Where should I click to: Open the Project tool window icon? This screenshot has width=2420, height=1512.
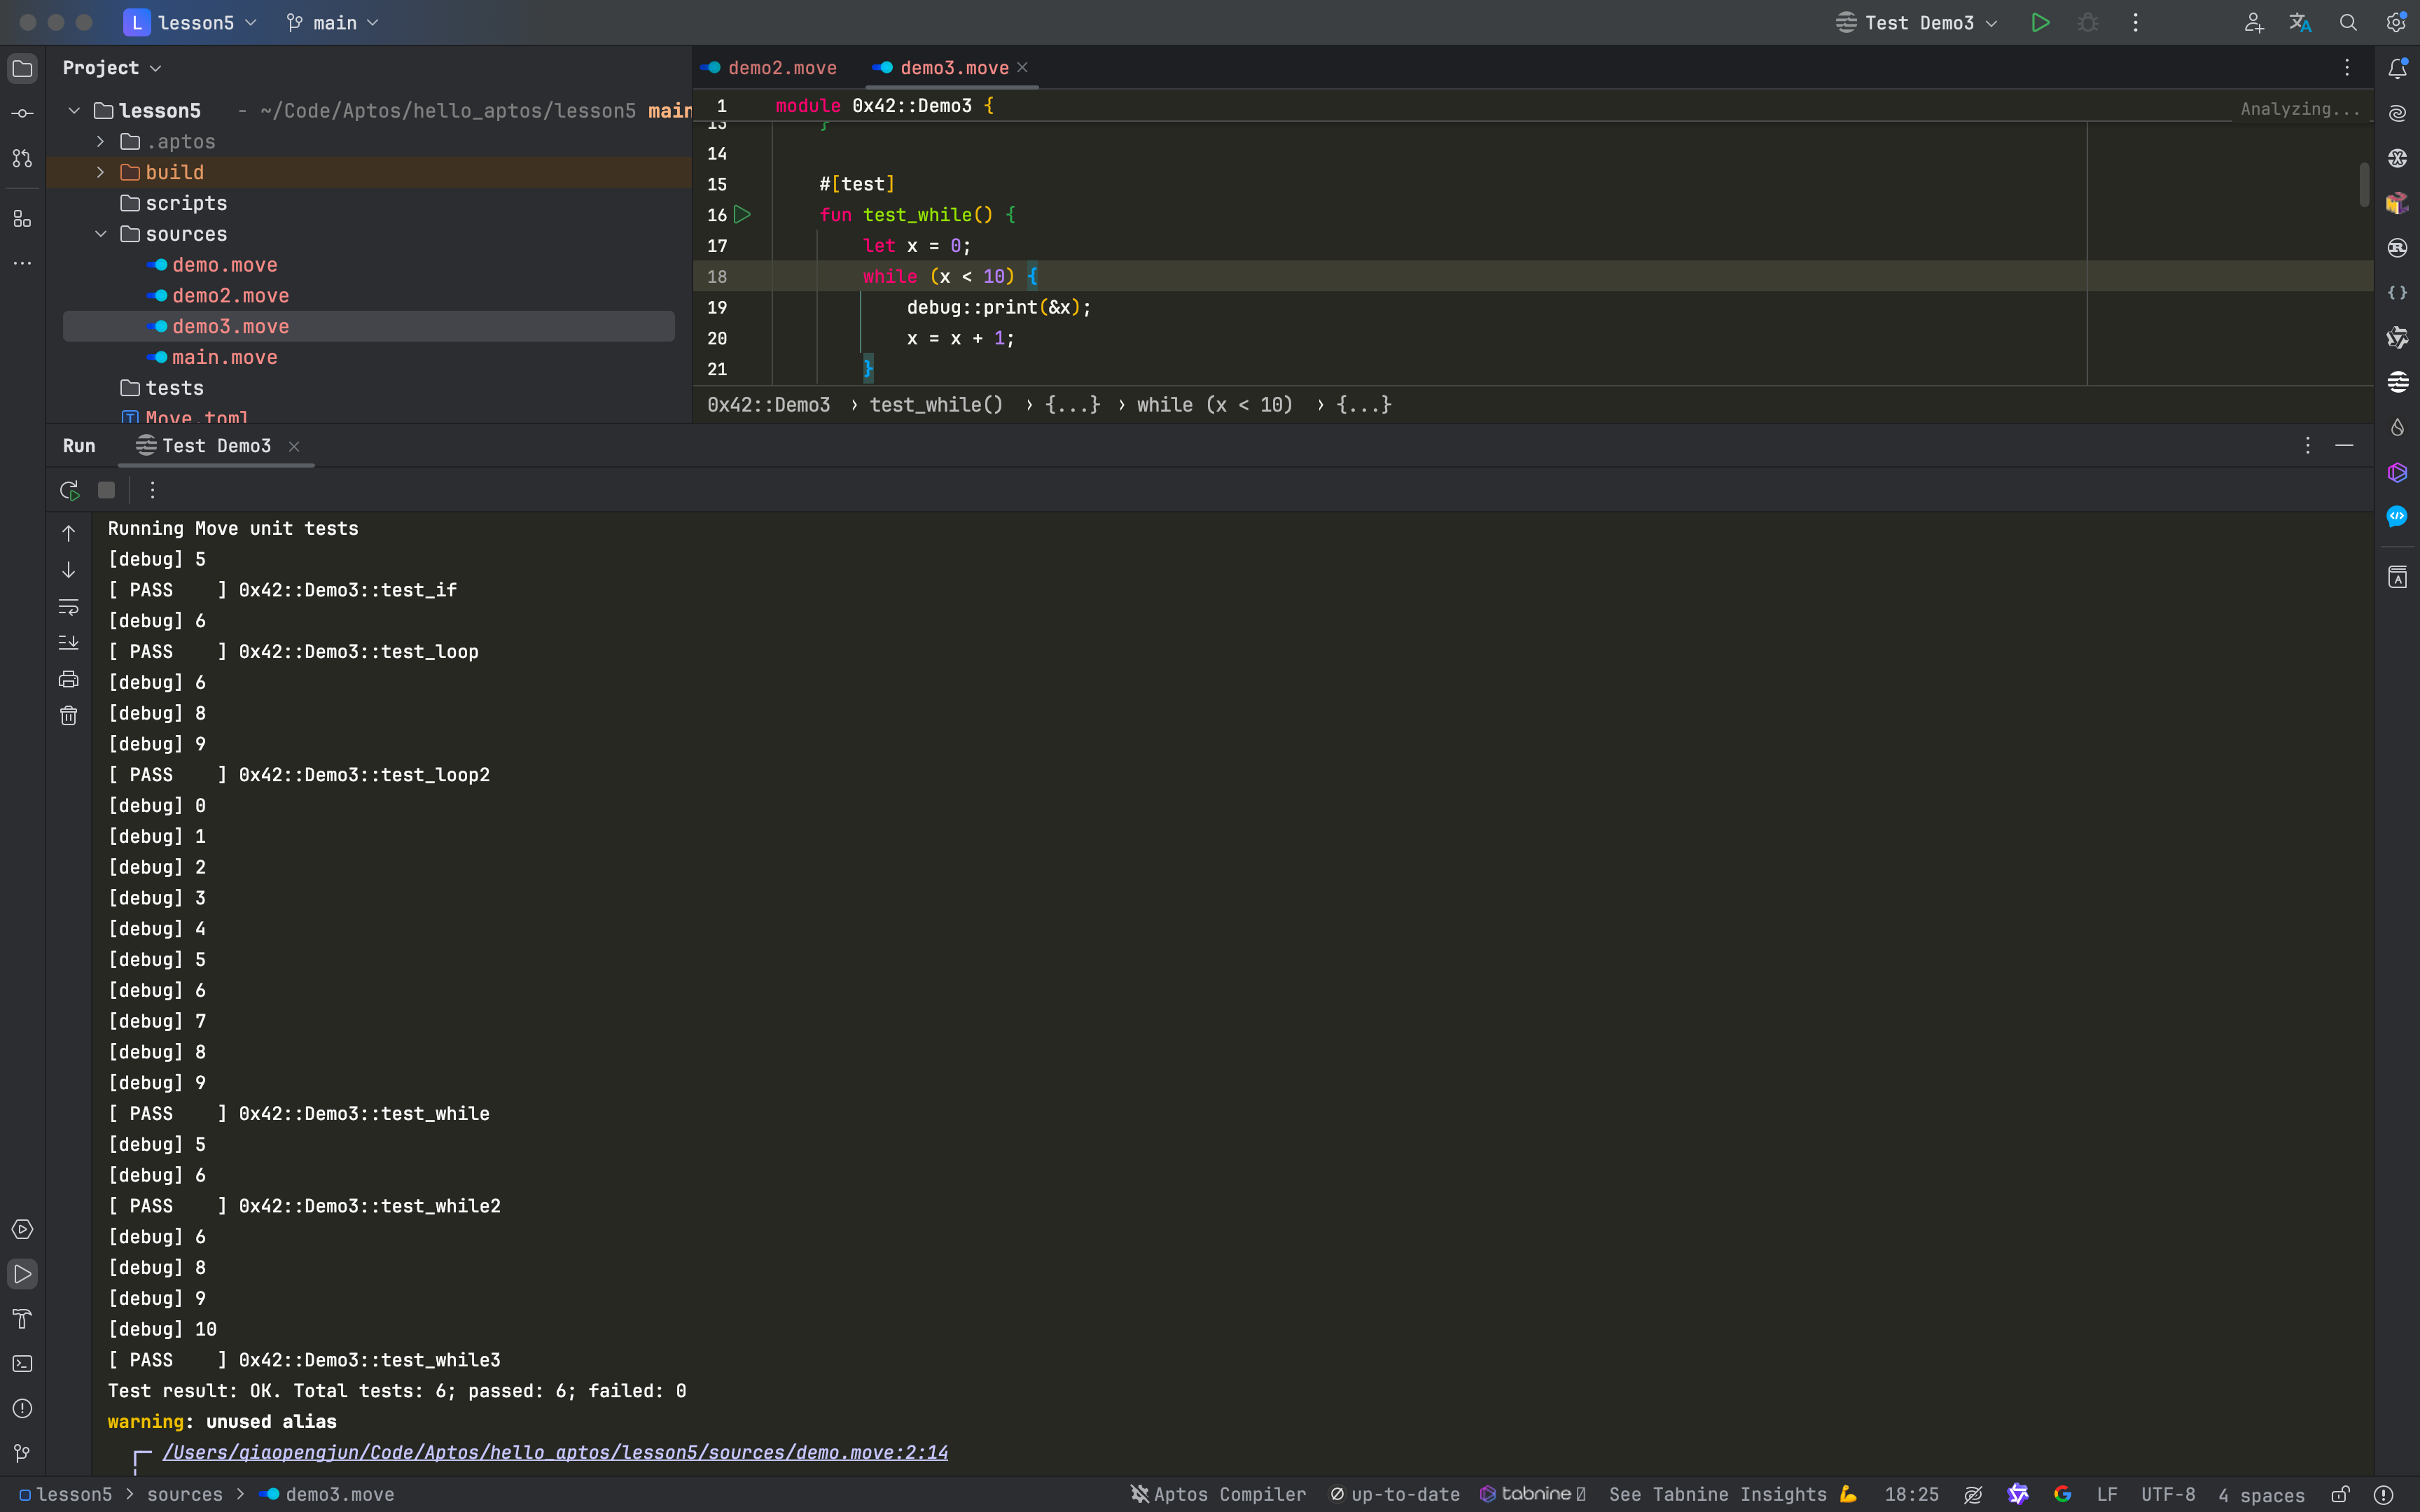(22, 68)
